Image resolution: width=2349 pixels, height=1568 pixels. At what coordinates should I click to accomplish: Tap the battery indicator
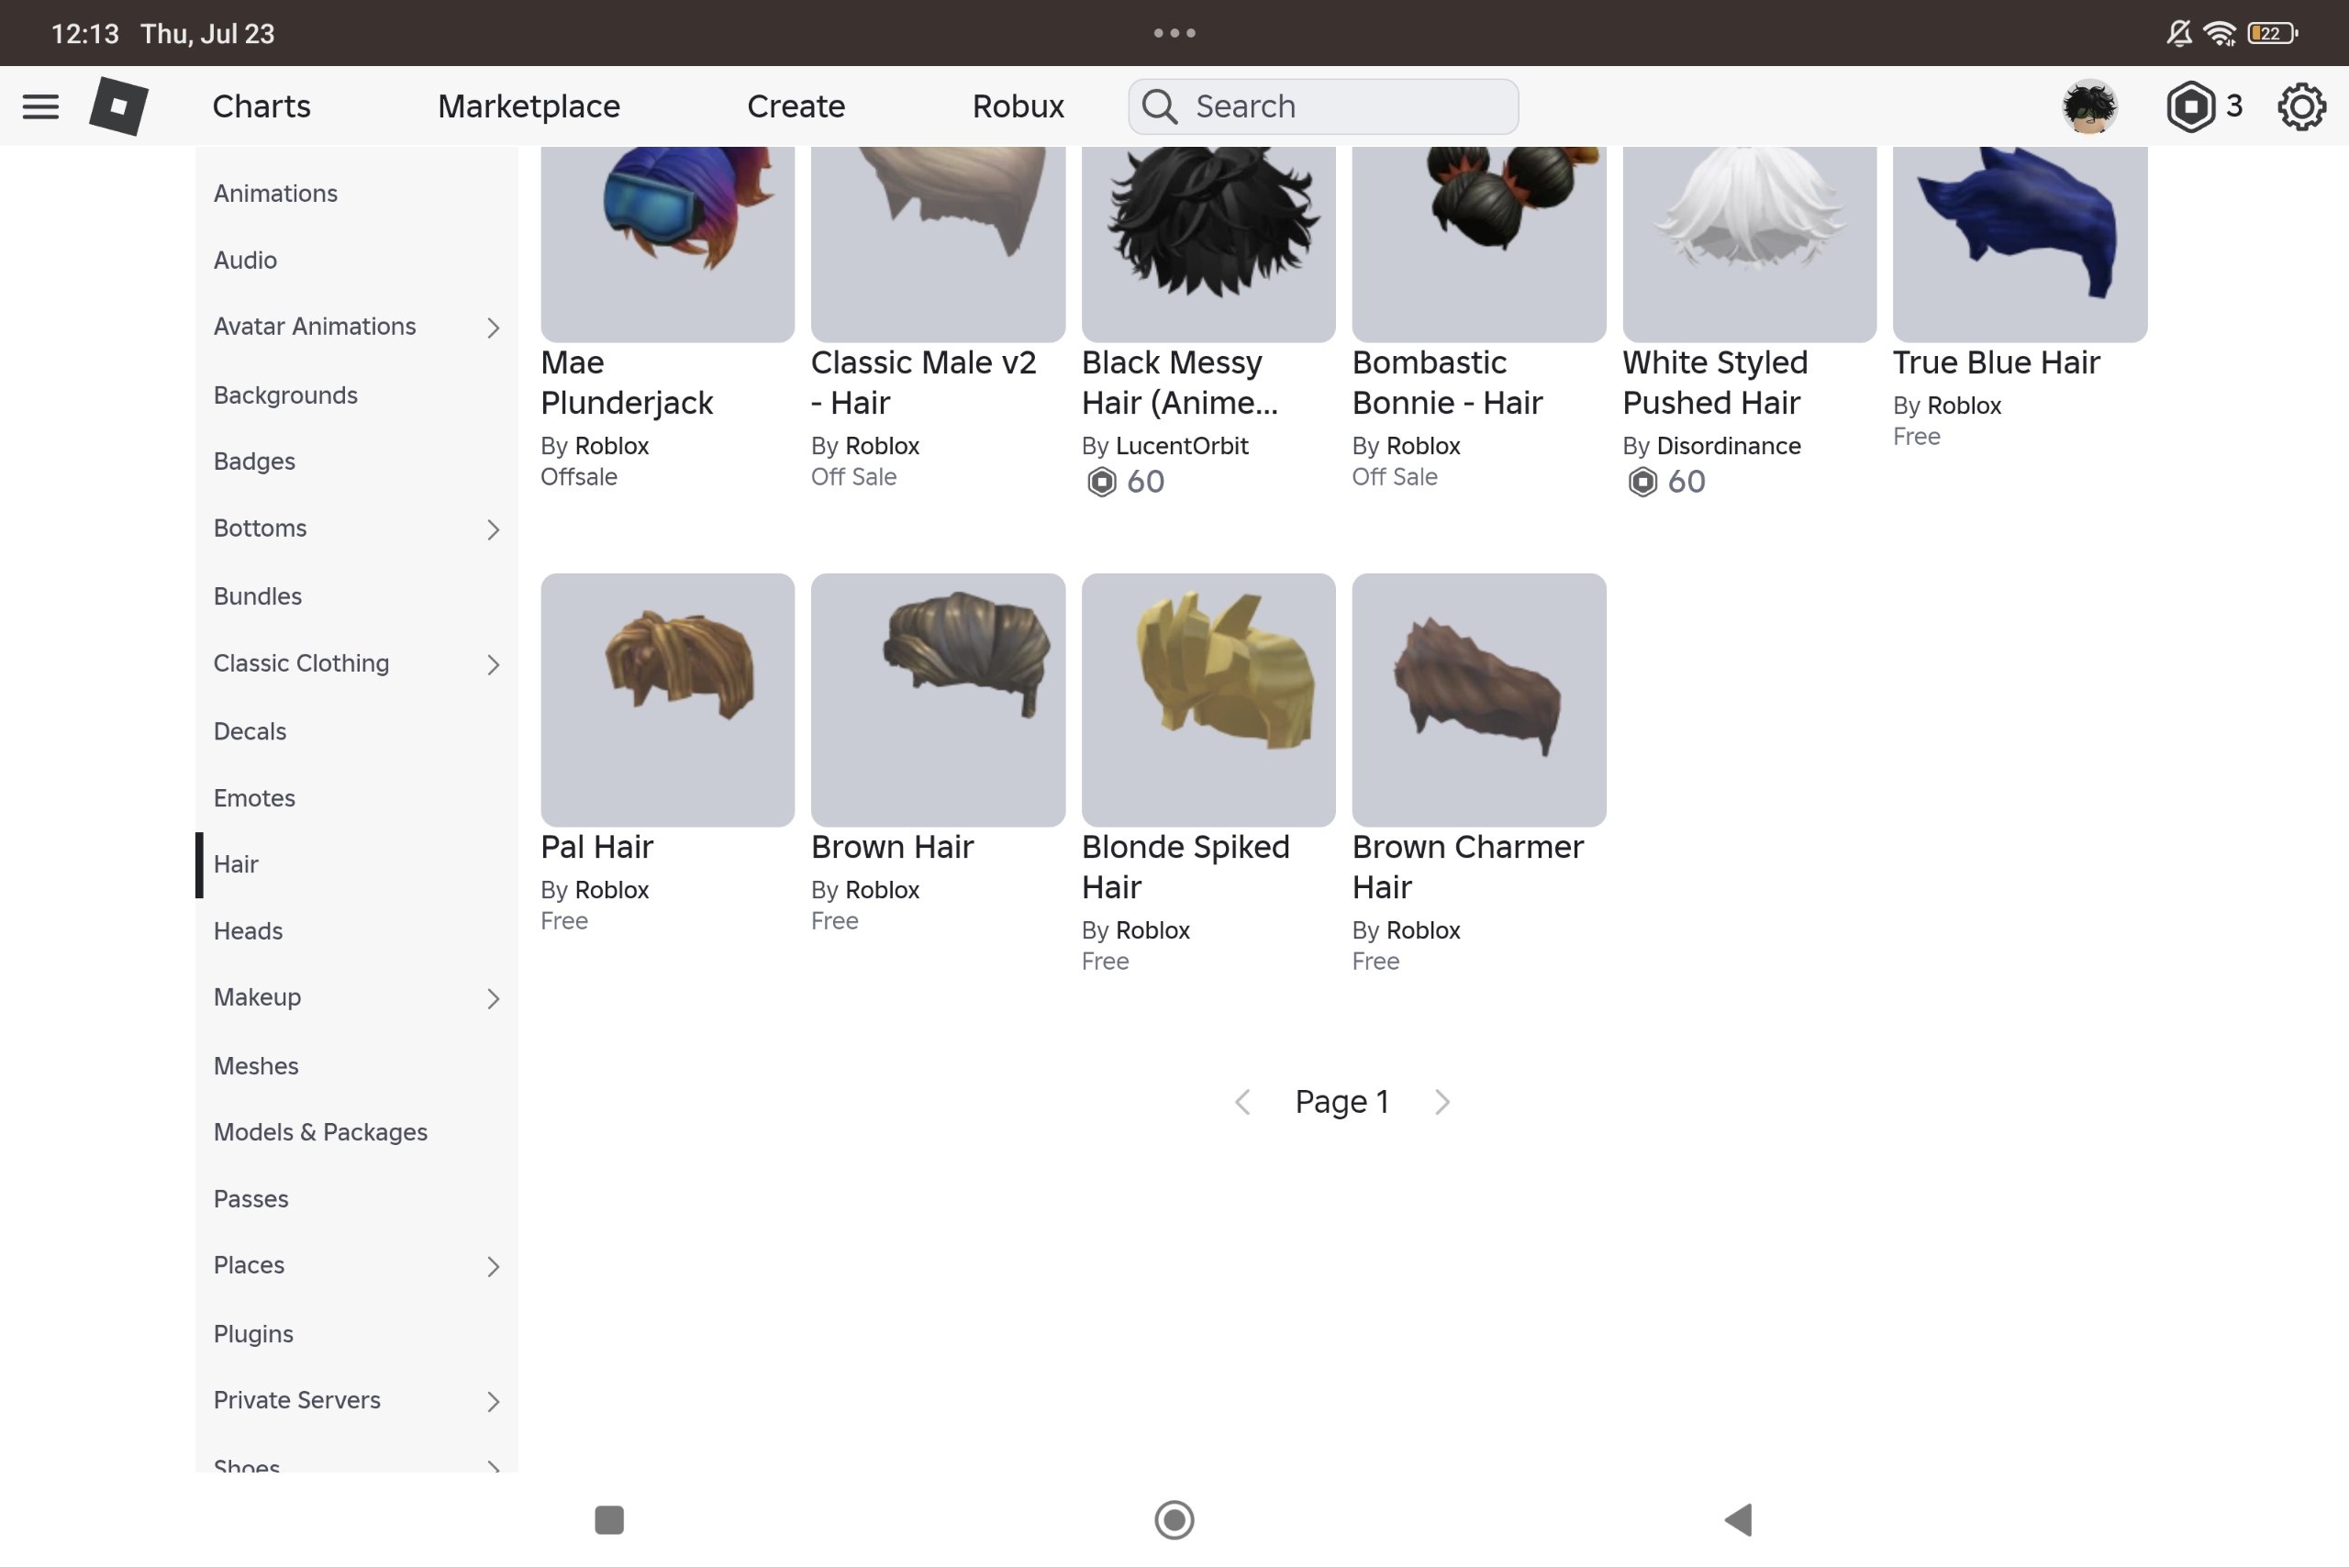(x=2272, y=33)
